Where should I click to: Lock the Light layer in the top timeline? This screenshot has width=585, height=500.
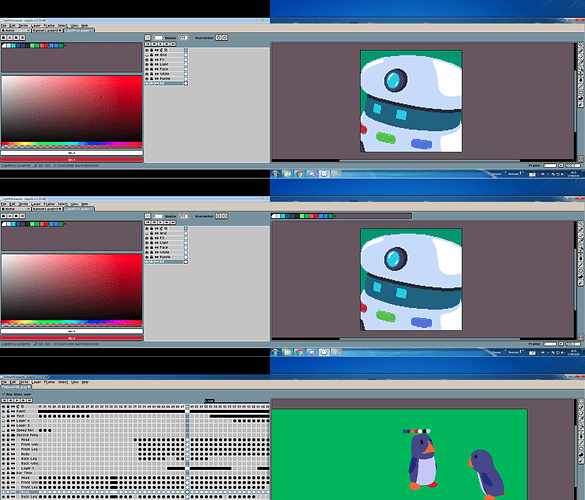pos(151,64)
